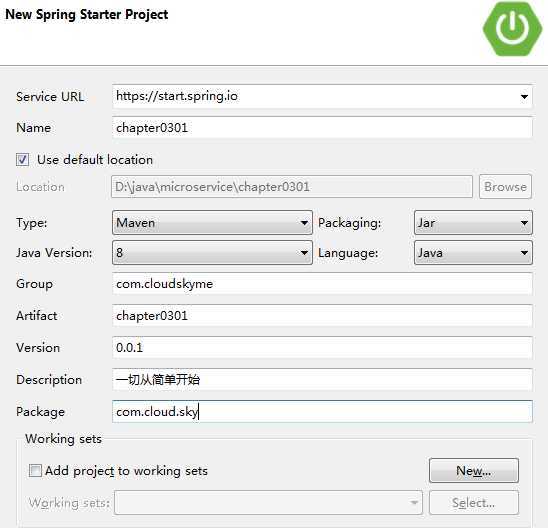Open the Type dropdown showing Maven
The image size is (548, 528).
pyautogui.click(x=212, y=223)
